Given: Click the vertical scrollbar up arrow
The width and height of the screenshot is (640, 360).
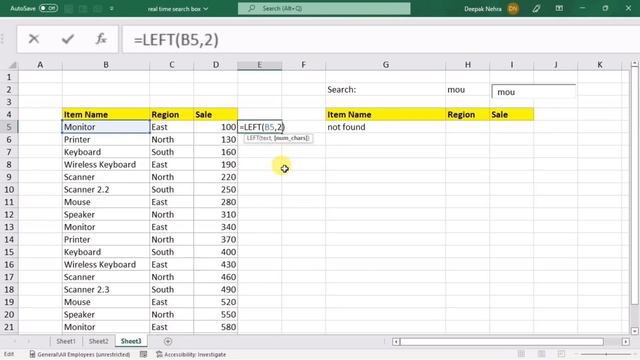Looking at the screenshot, I should click(x=634, y=64).
